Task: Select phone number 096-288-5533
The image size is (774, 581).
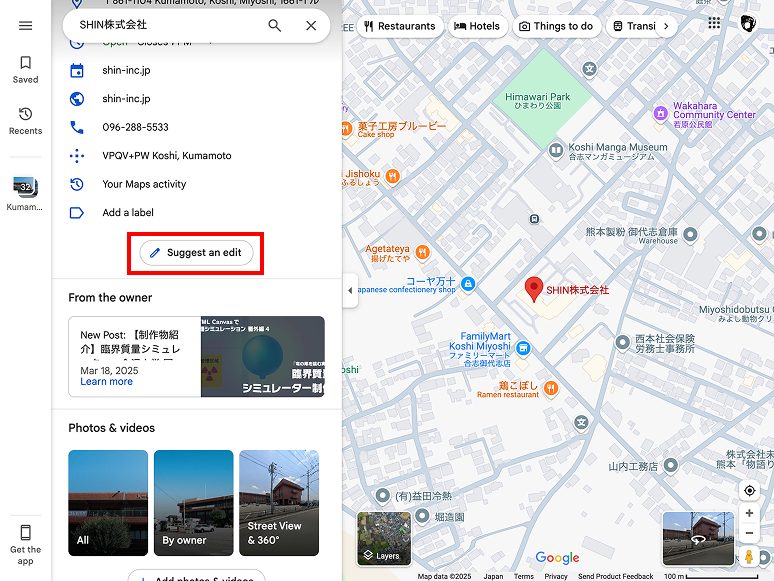Action: point(135,127)
